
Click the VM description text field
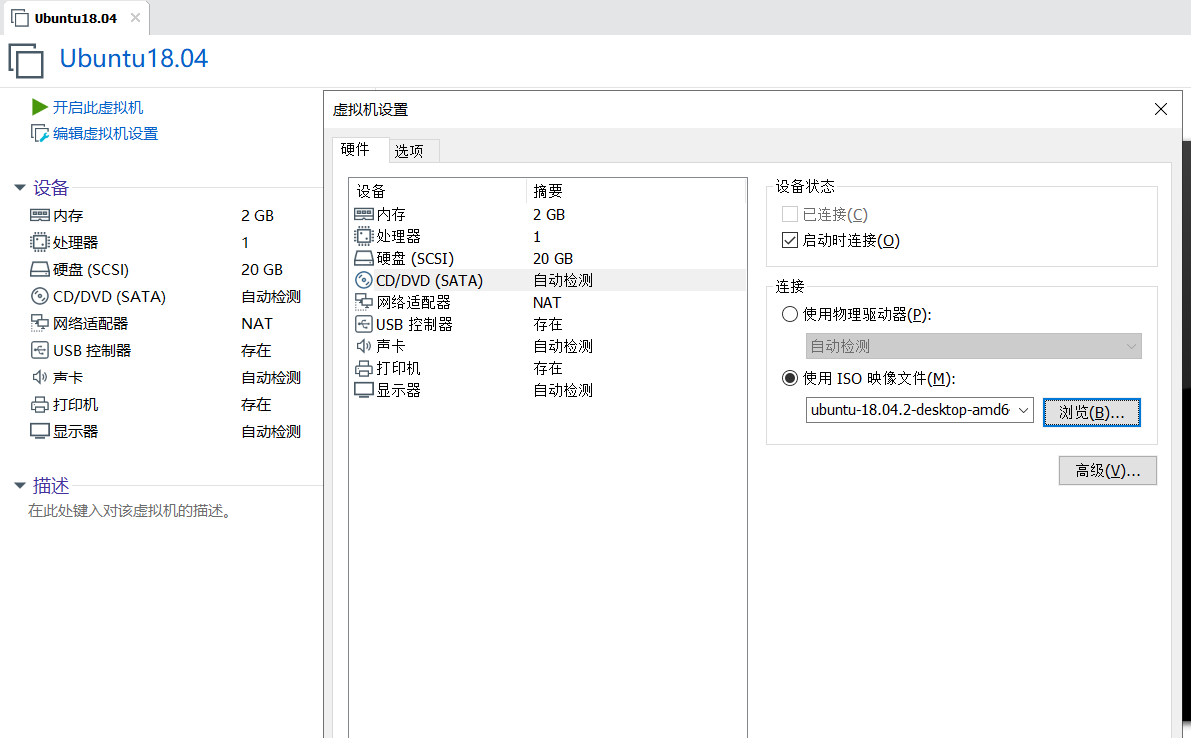(x=130, y=511)
